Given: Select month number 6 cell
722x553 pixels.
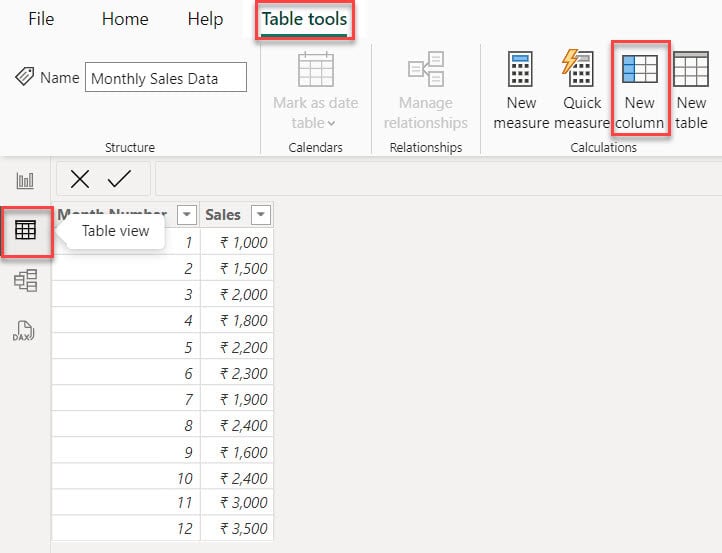Looking at the screenshot, I should coord(126,373).
